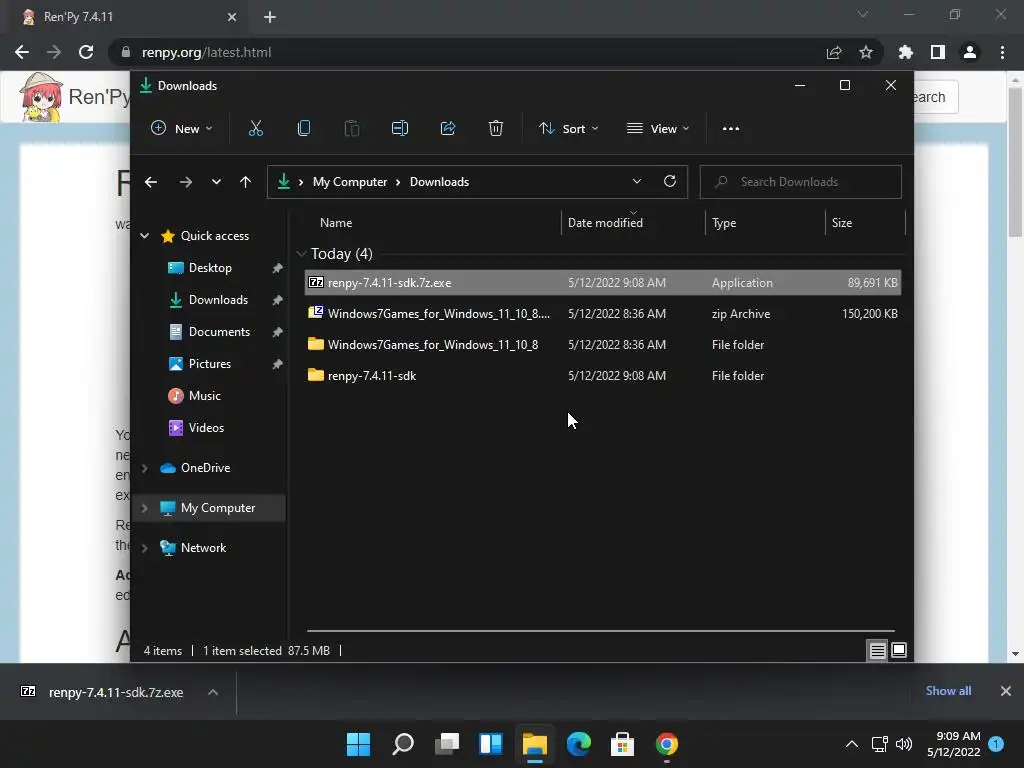Go forward in File Explorer

point(186,182)
